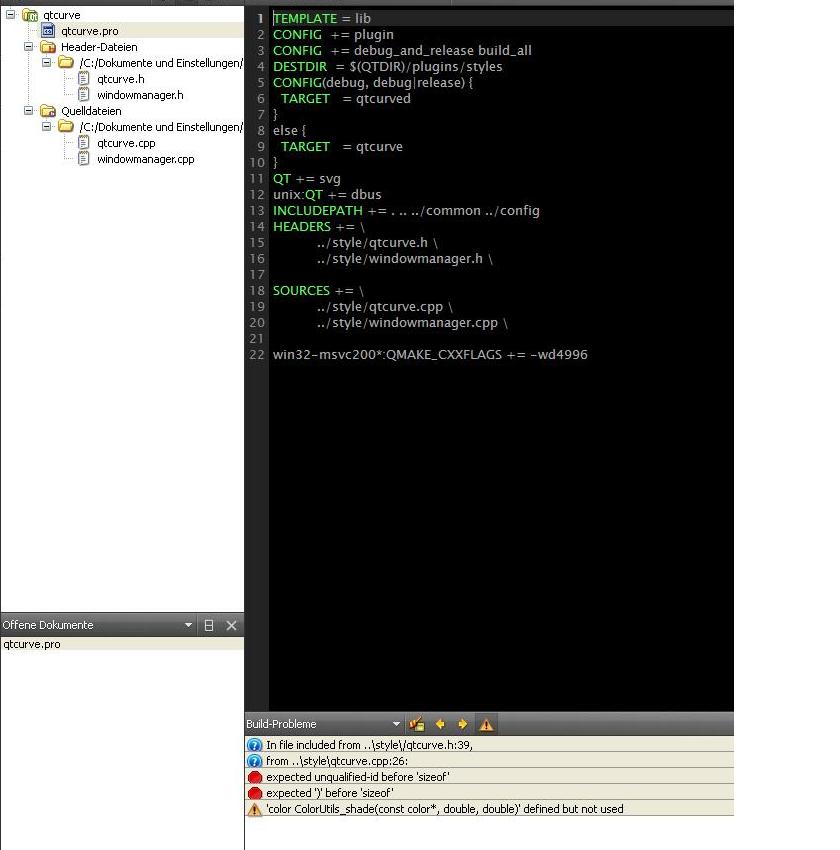Split the Offene Dokumente pane

pyautogui.click(x=209, y=626)
